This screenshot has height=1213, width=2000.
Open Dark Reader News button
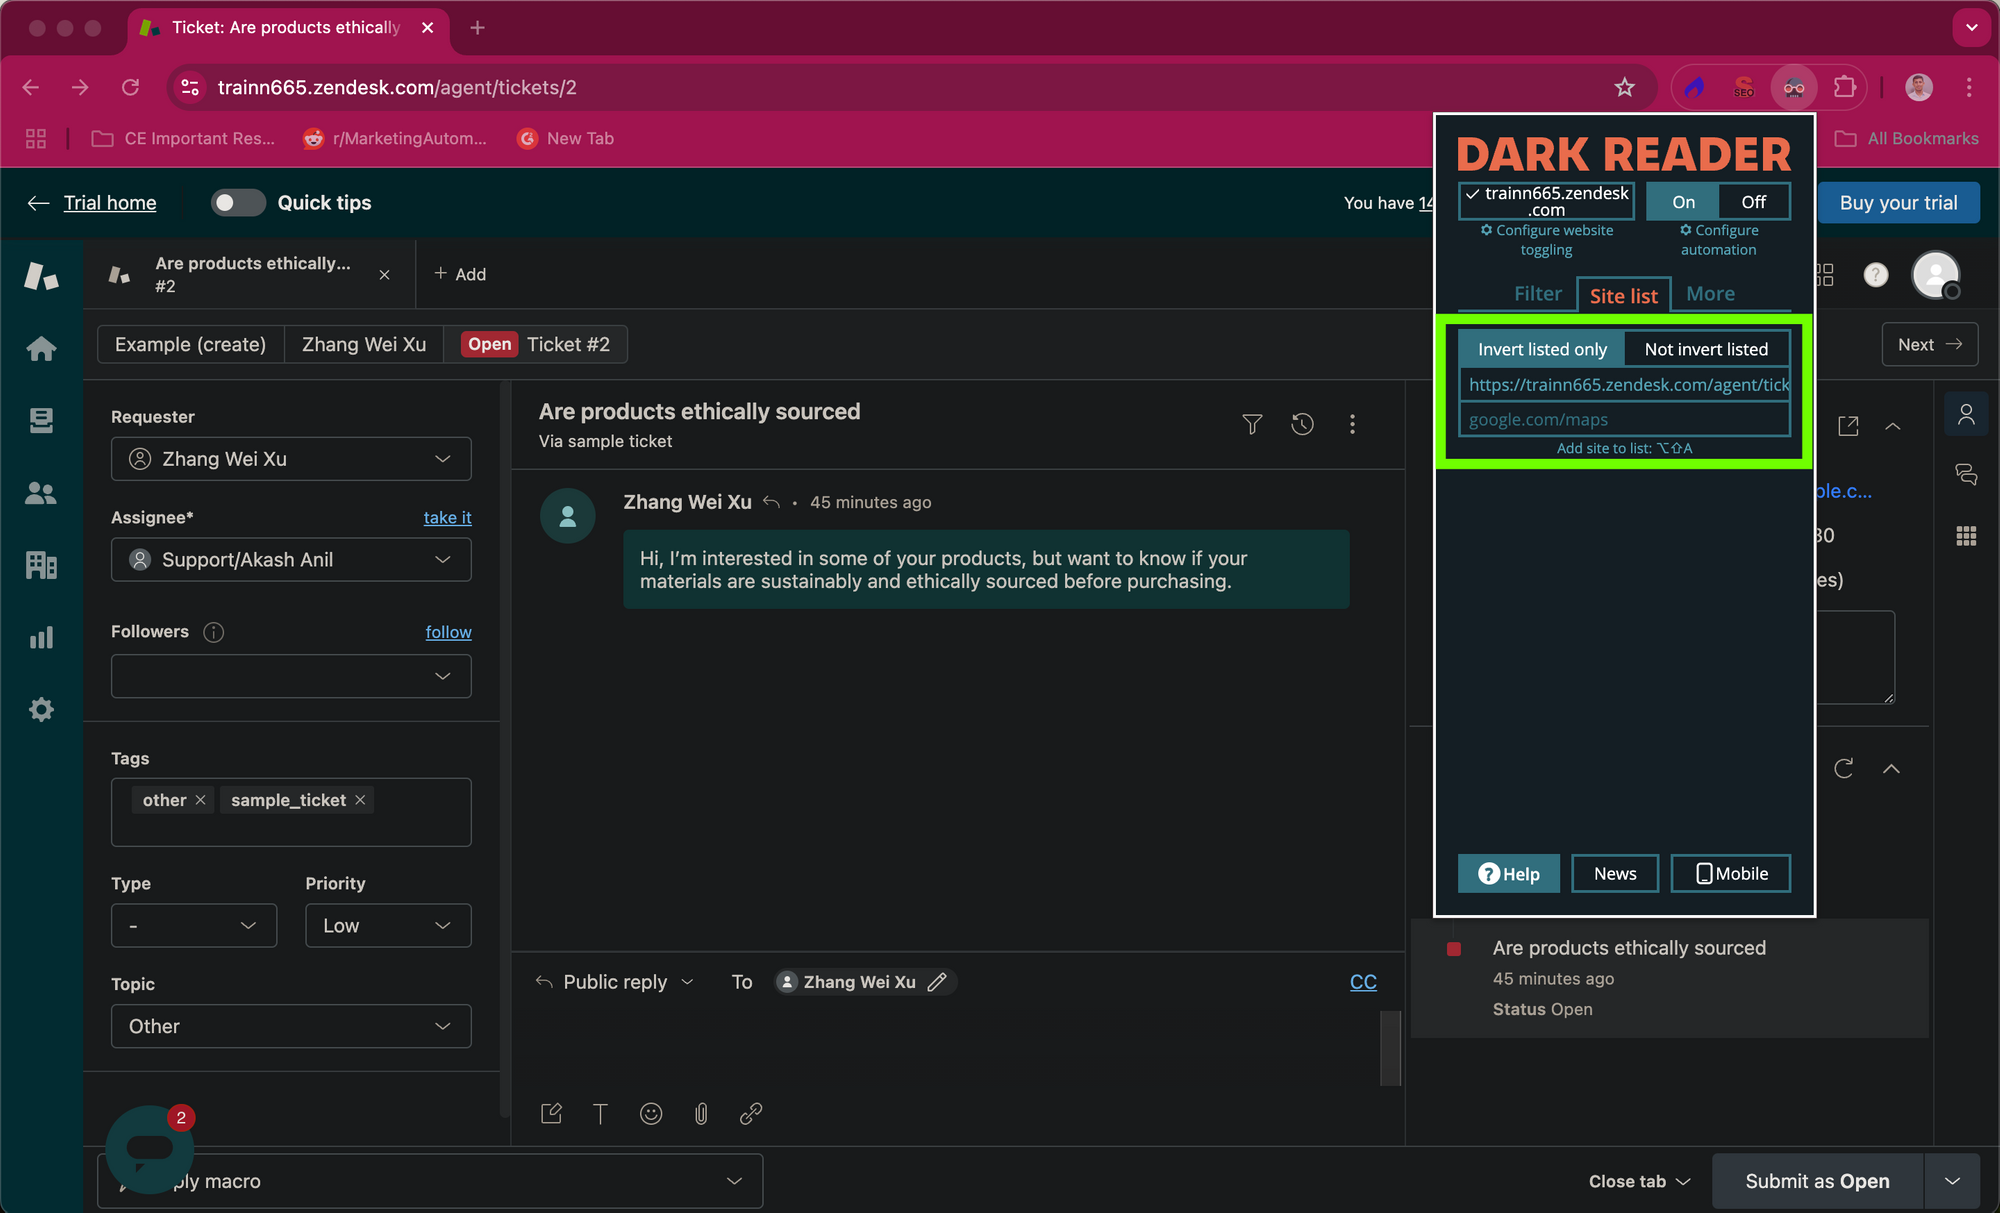[x=1615, y=874]
